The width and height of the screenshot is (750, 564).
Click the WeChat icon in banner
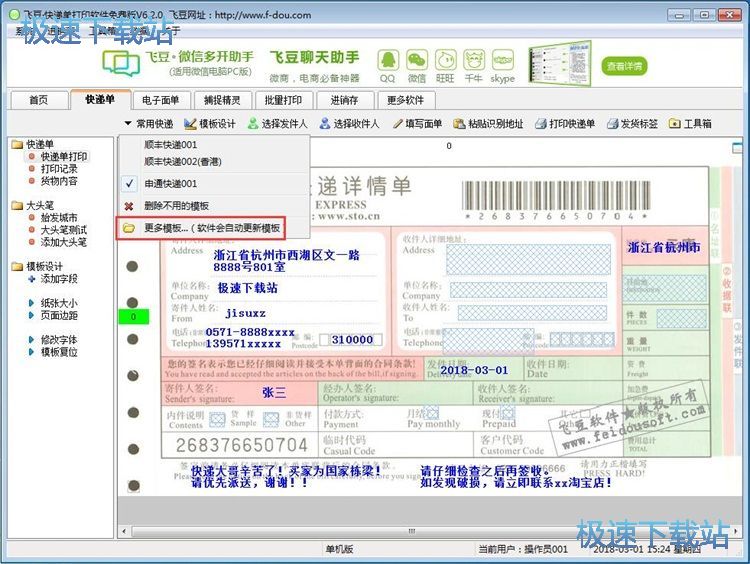click(417, 60)
